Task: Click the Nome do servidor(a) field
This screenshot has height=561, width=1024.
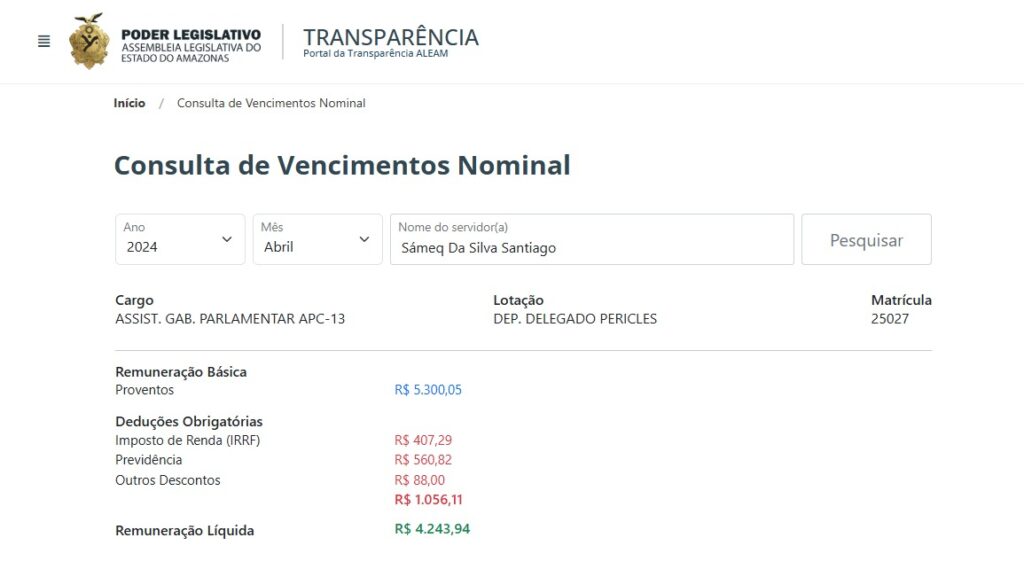Action: point(592,239)
